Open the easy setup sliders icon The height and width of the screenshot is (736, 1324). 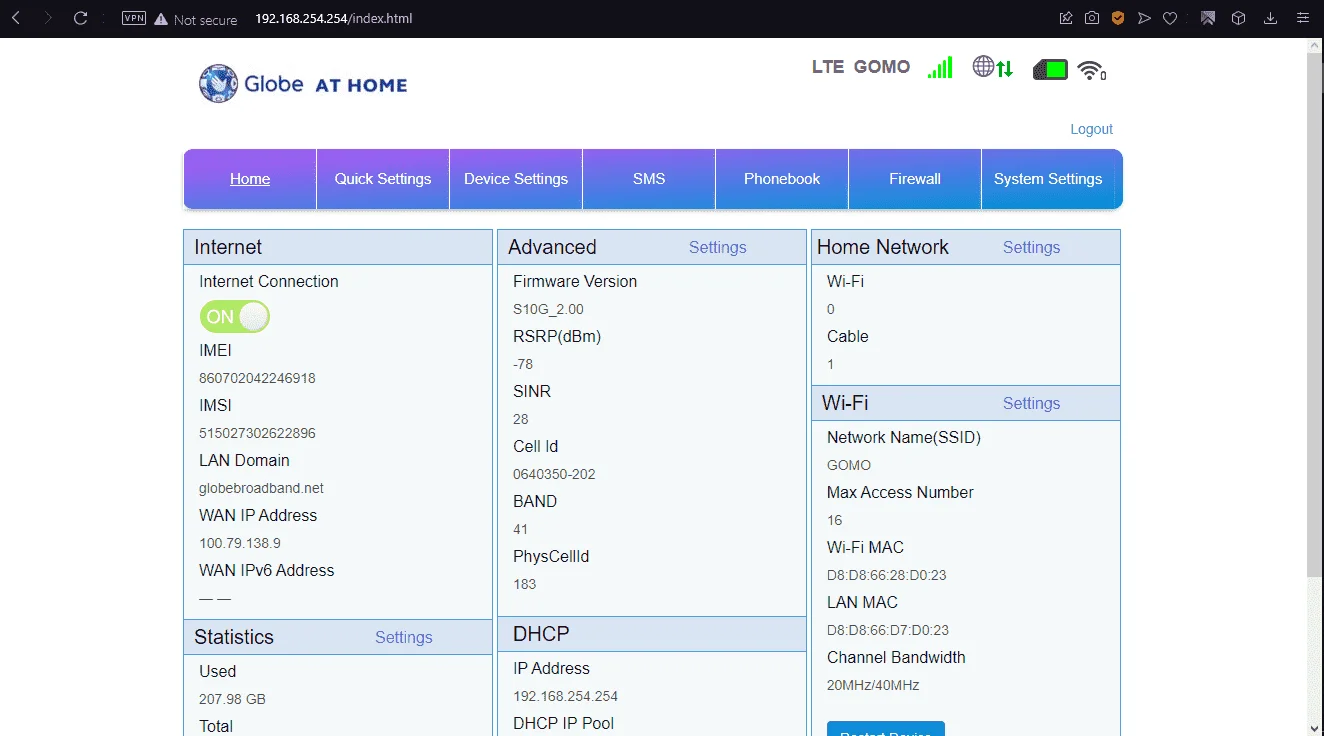(1301, 18)
